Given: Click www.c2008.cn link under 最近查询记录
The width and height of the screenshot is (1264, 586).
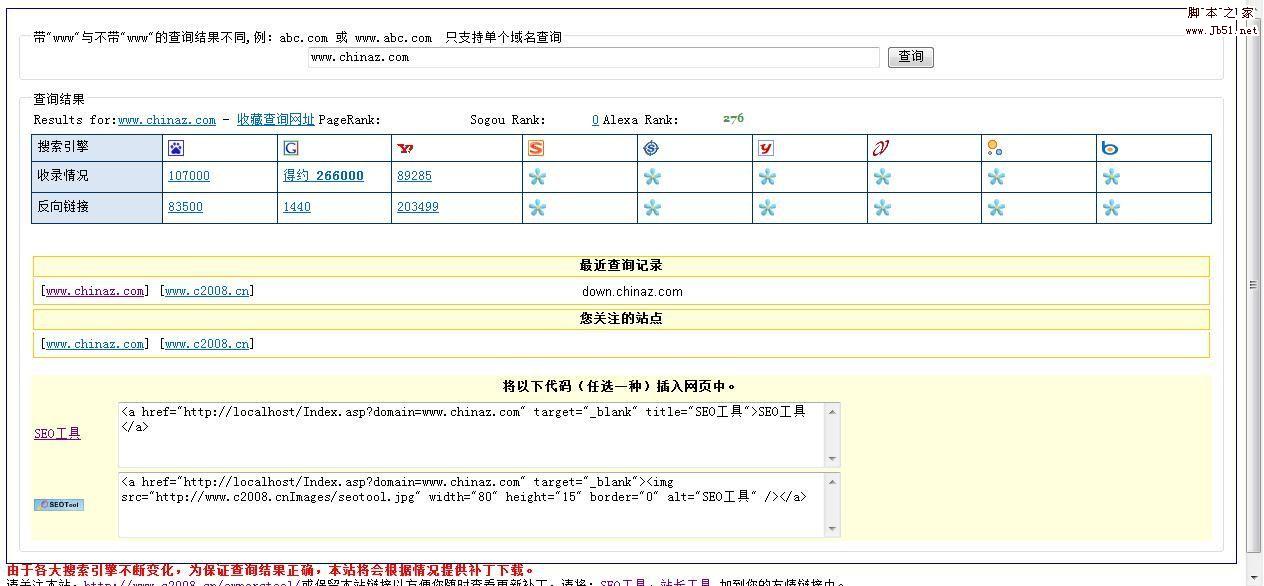Looking at the screenshot, I should click(x=207, y=291).
